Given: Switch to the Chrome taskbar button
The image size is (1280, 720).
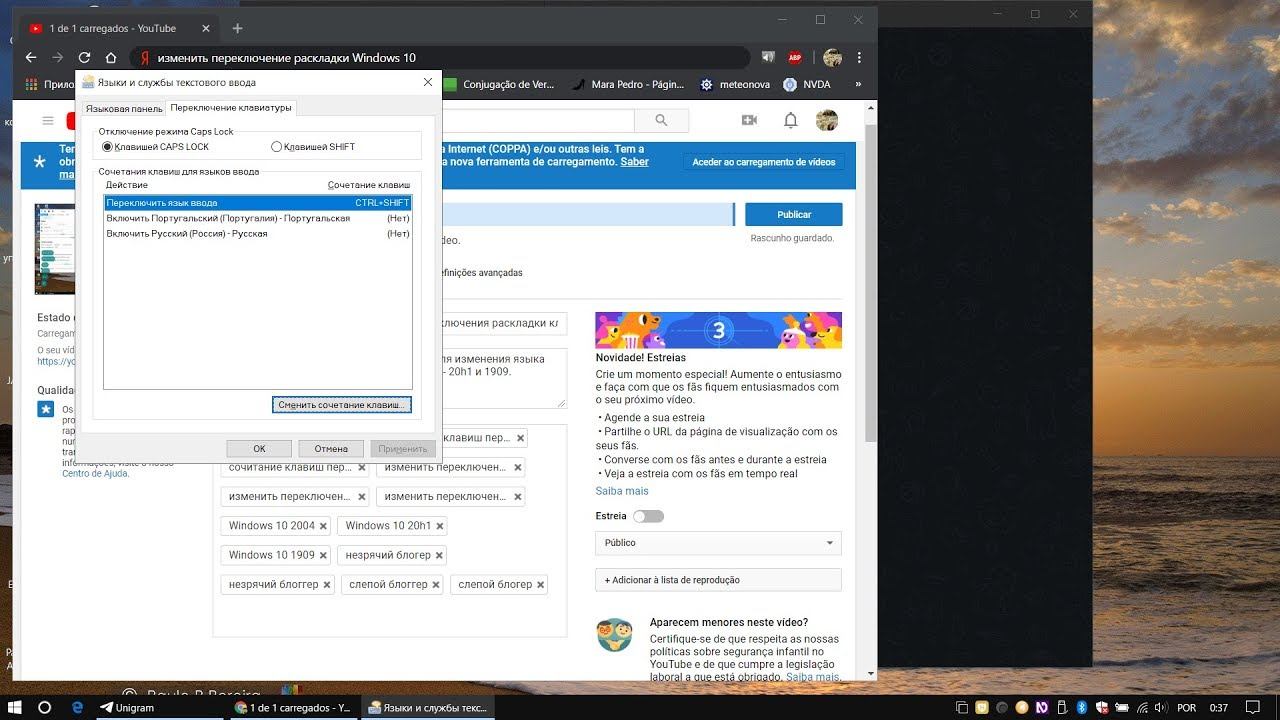Looking at the screenshot, I should pos(291,707).
